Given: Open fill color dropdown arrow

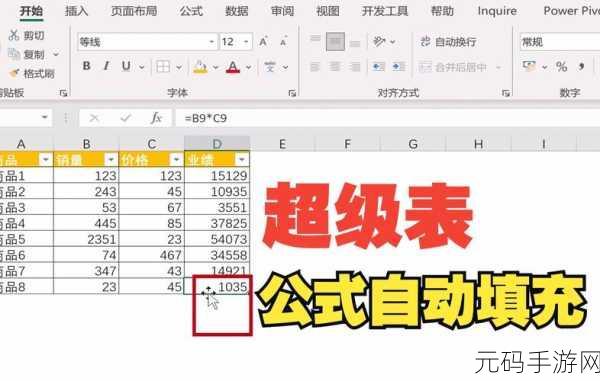Looking at the screenshot, I should pos(215,68).
